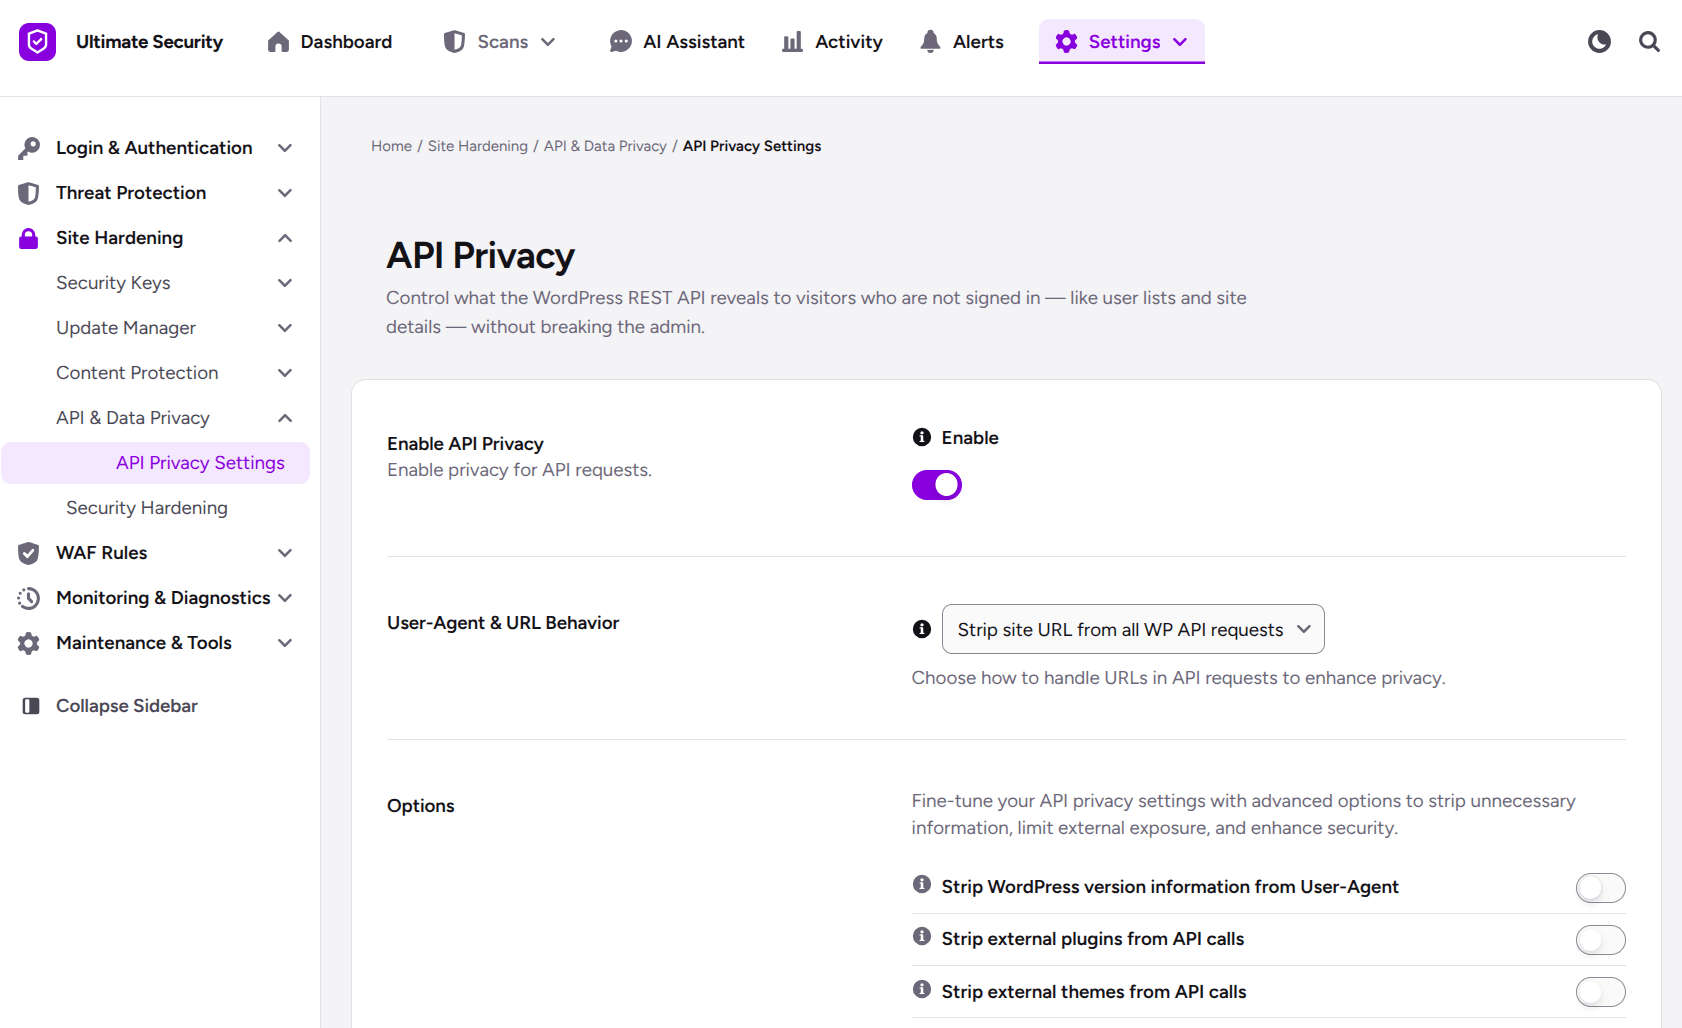
Task: Click the Ultimate Security shield logo
Action: coord(37,42)
